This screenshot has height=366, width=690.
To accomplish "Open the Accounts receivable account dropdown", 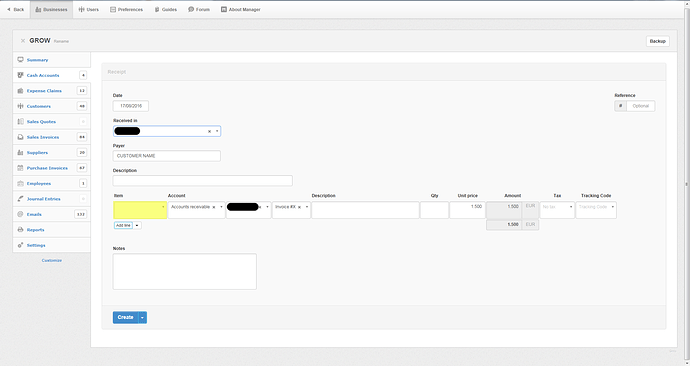I will point(221,207).
